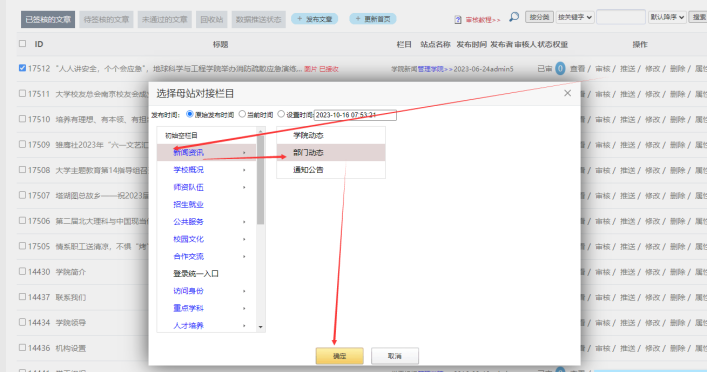This screenshot has width=707, height=372.
Task: Click plus icon on publish article button
Action: tap(299, 19)
